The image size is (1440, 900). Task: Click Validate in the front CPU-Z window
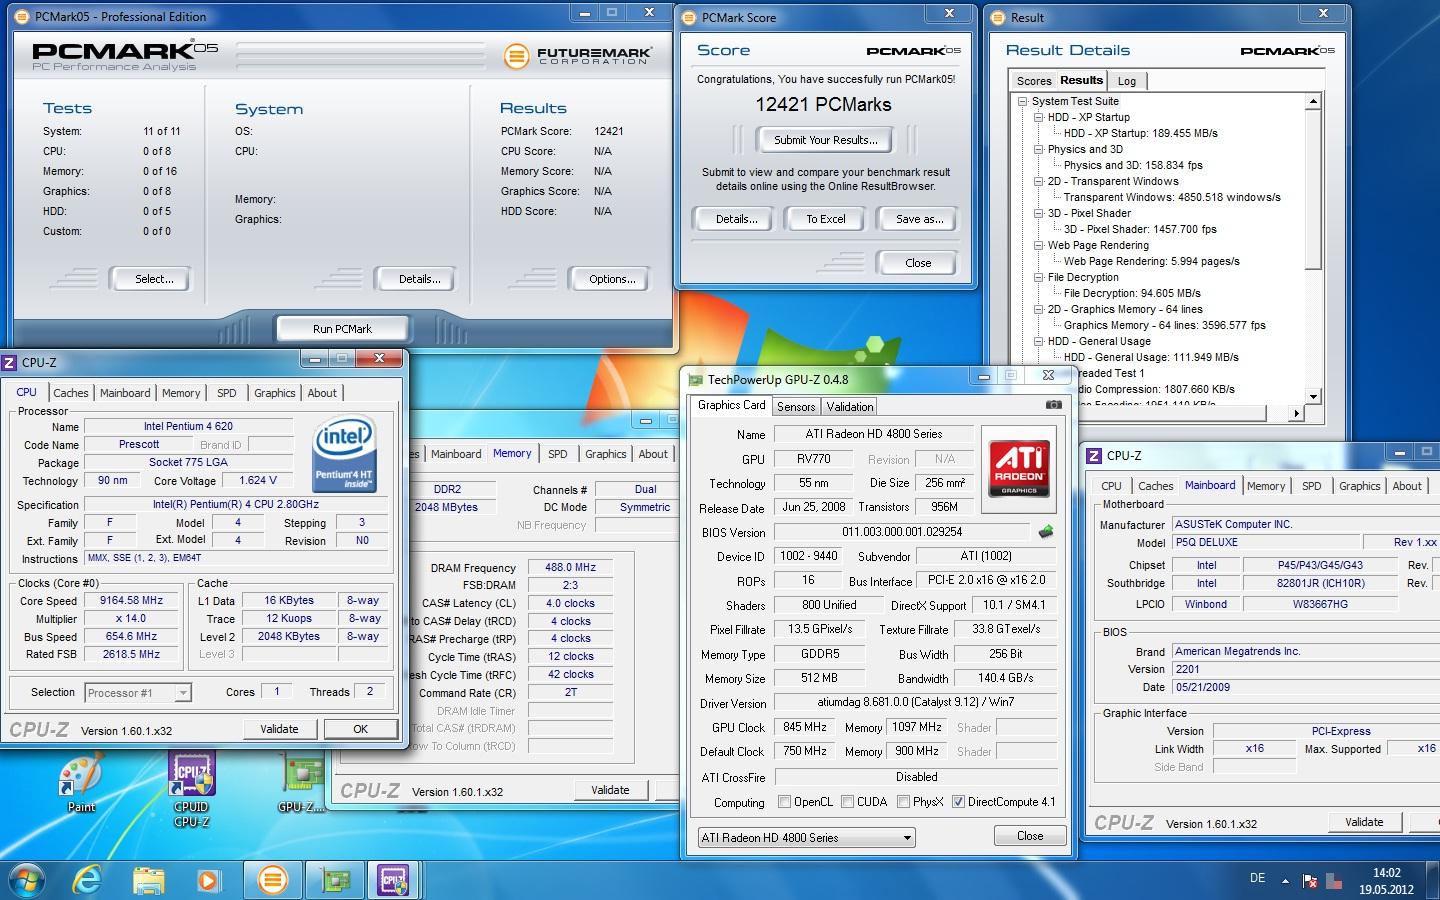click(x=279, y=729)
